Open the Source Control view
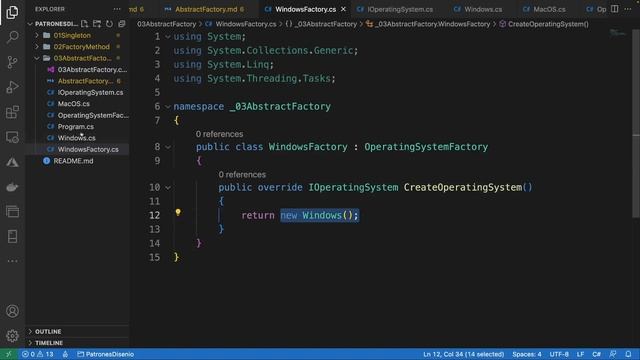640x360 pixels. 12,62
